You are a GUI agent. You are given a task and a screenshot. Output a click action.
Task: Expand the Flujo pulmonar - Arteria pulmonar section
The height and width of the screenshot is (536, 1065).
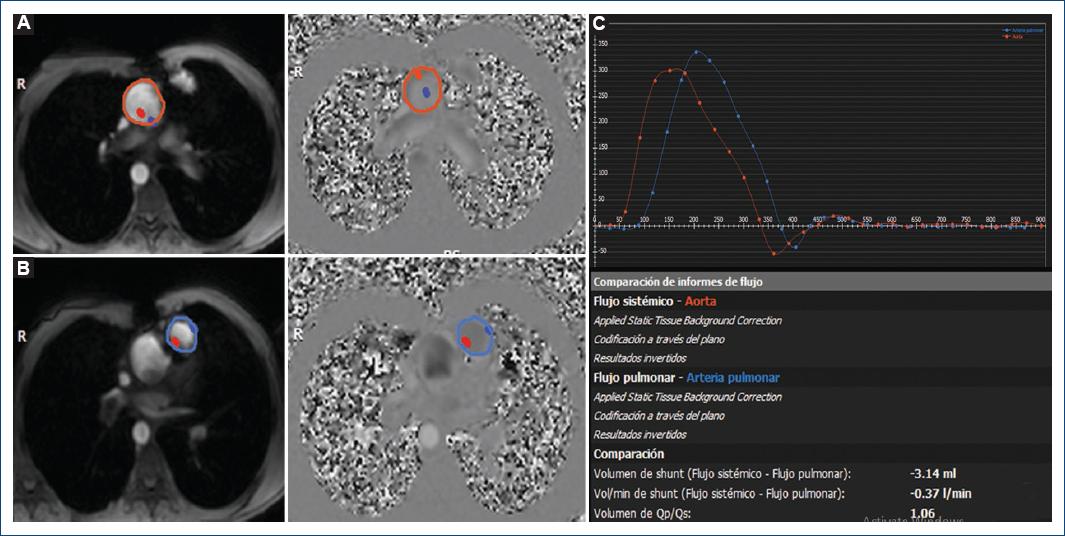coord(686,378)
